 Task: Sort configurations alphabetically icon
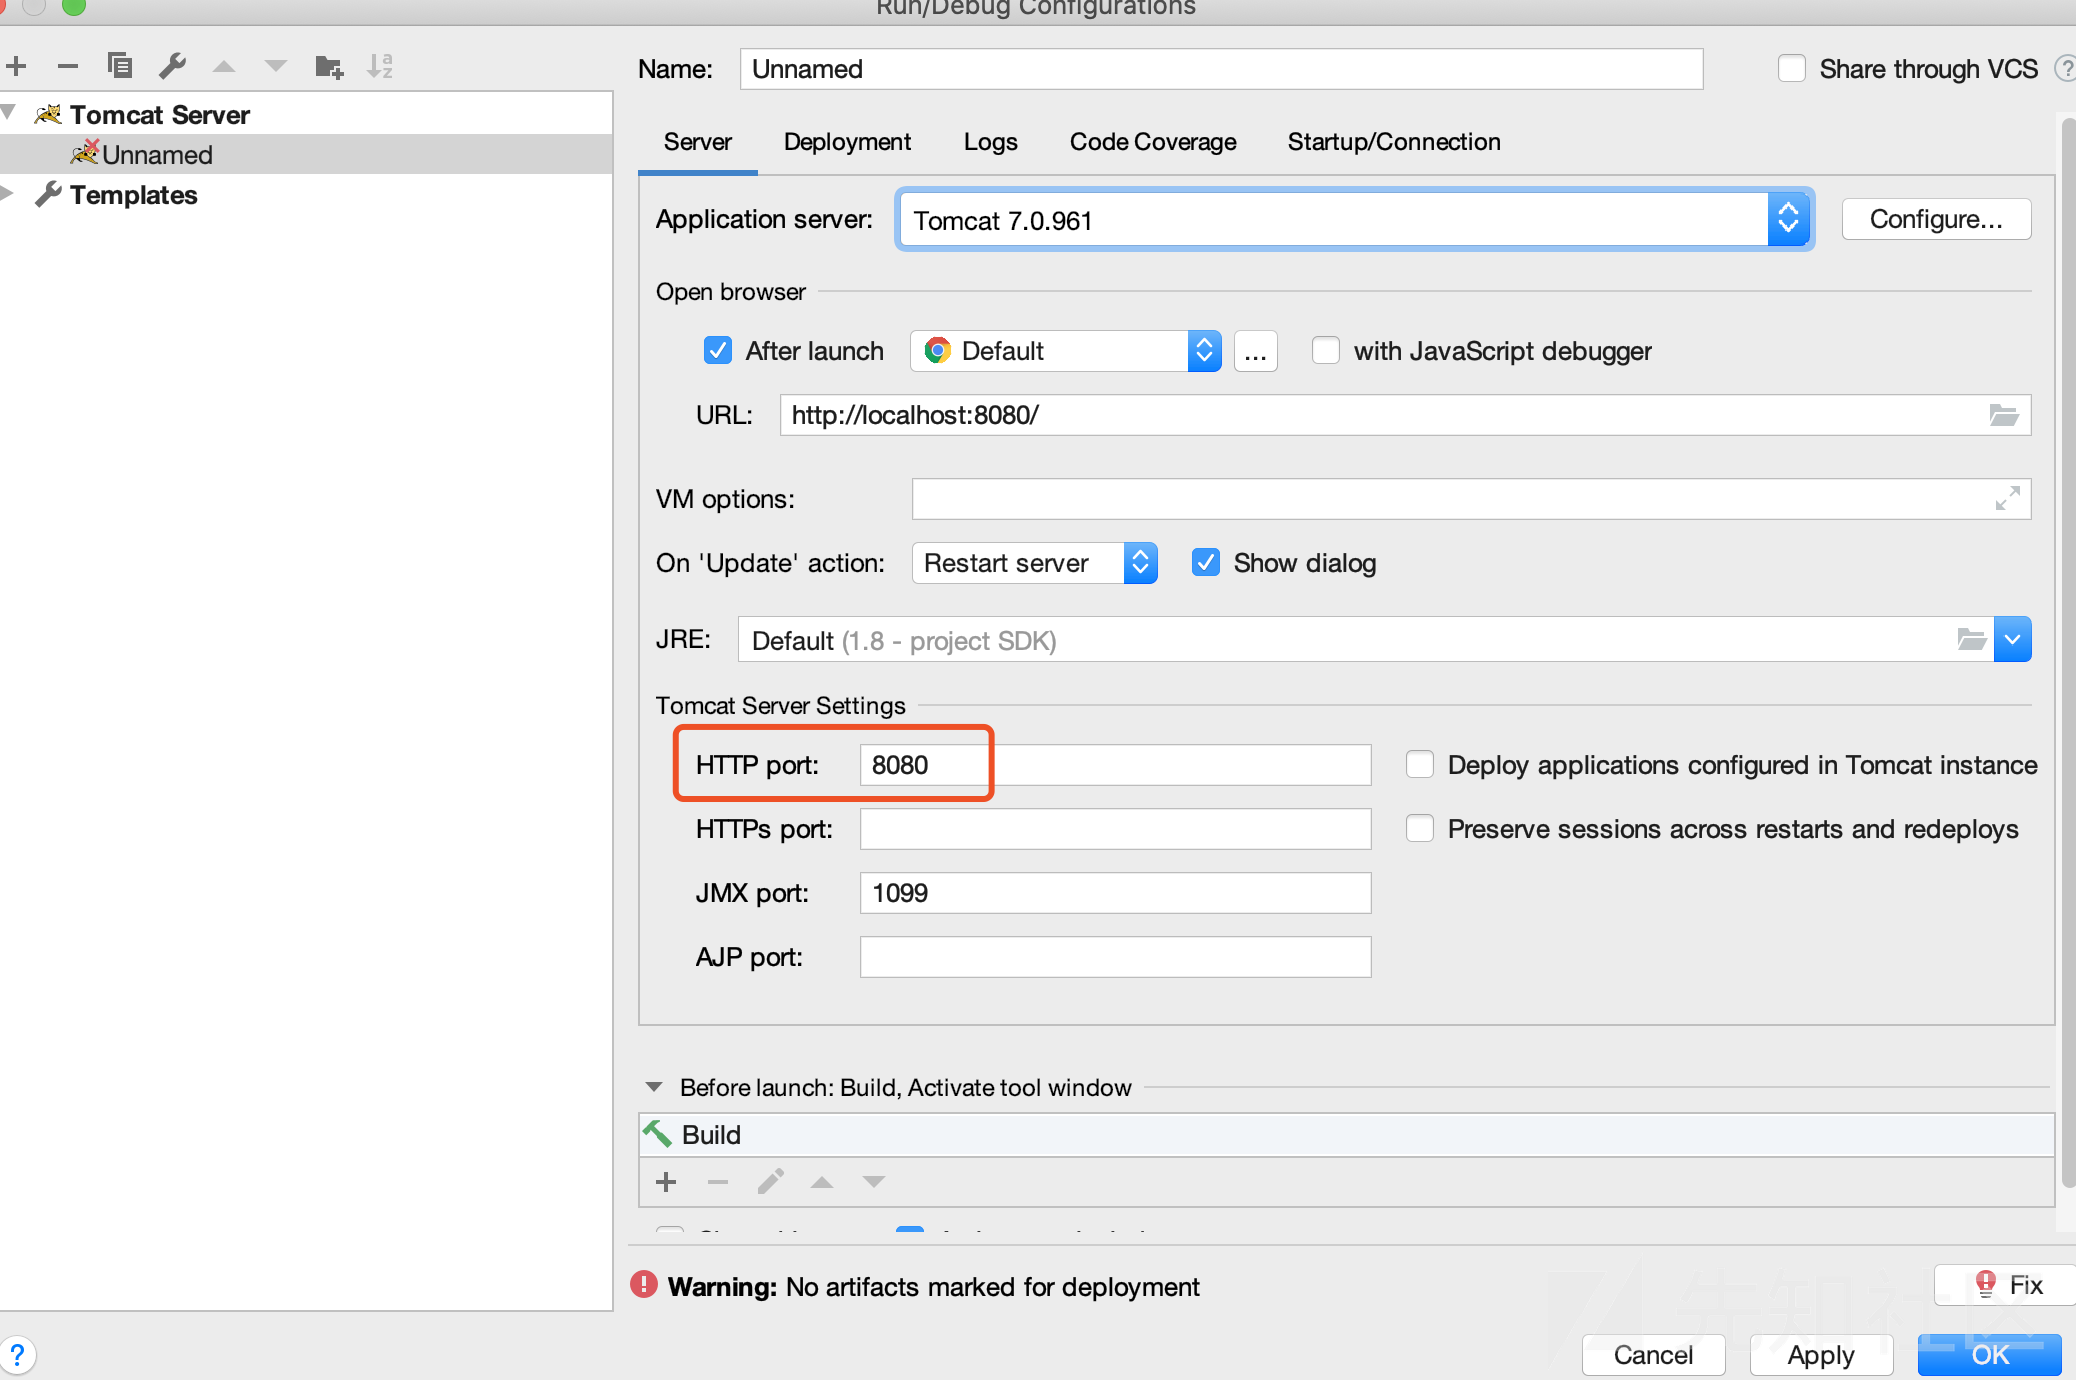click(380, 66)
